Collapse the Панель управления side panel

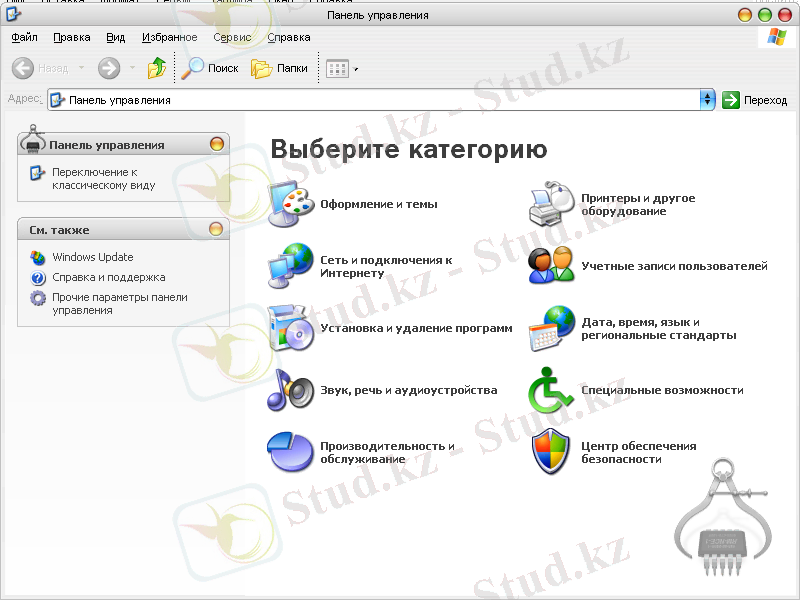[x=217, y=144]
